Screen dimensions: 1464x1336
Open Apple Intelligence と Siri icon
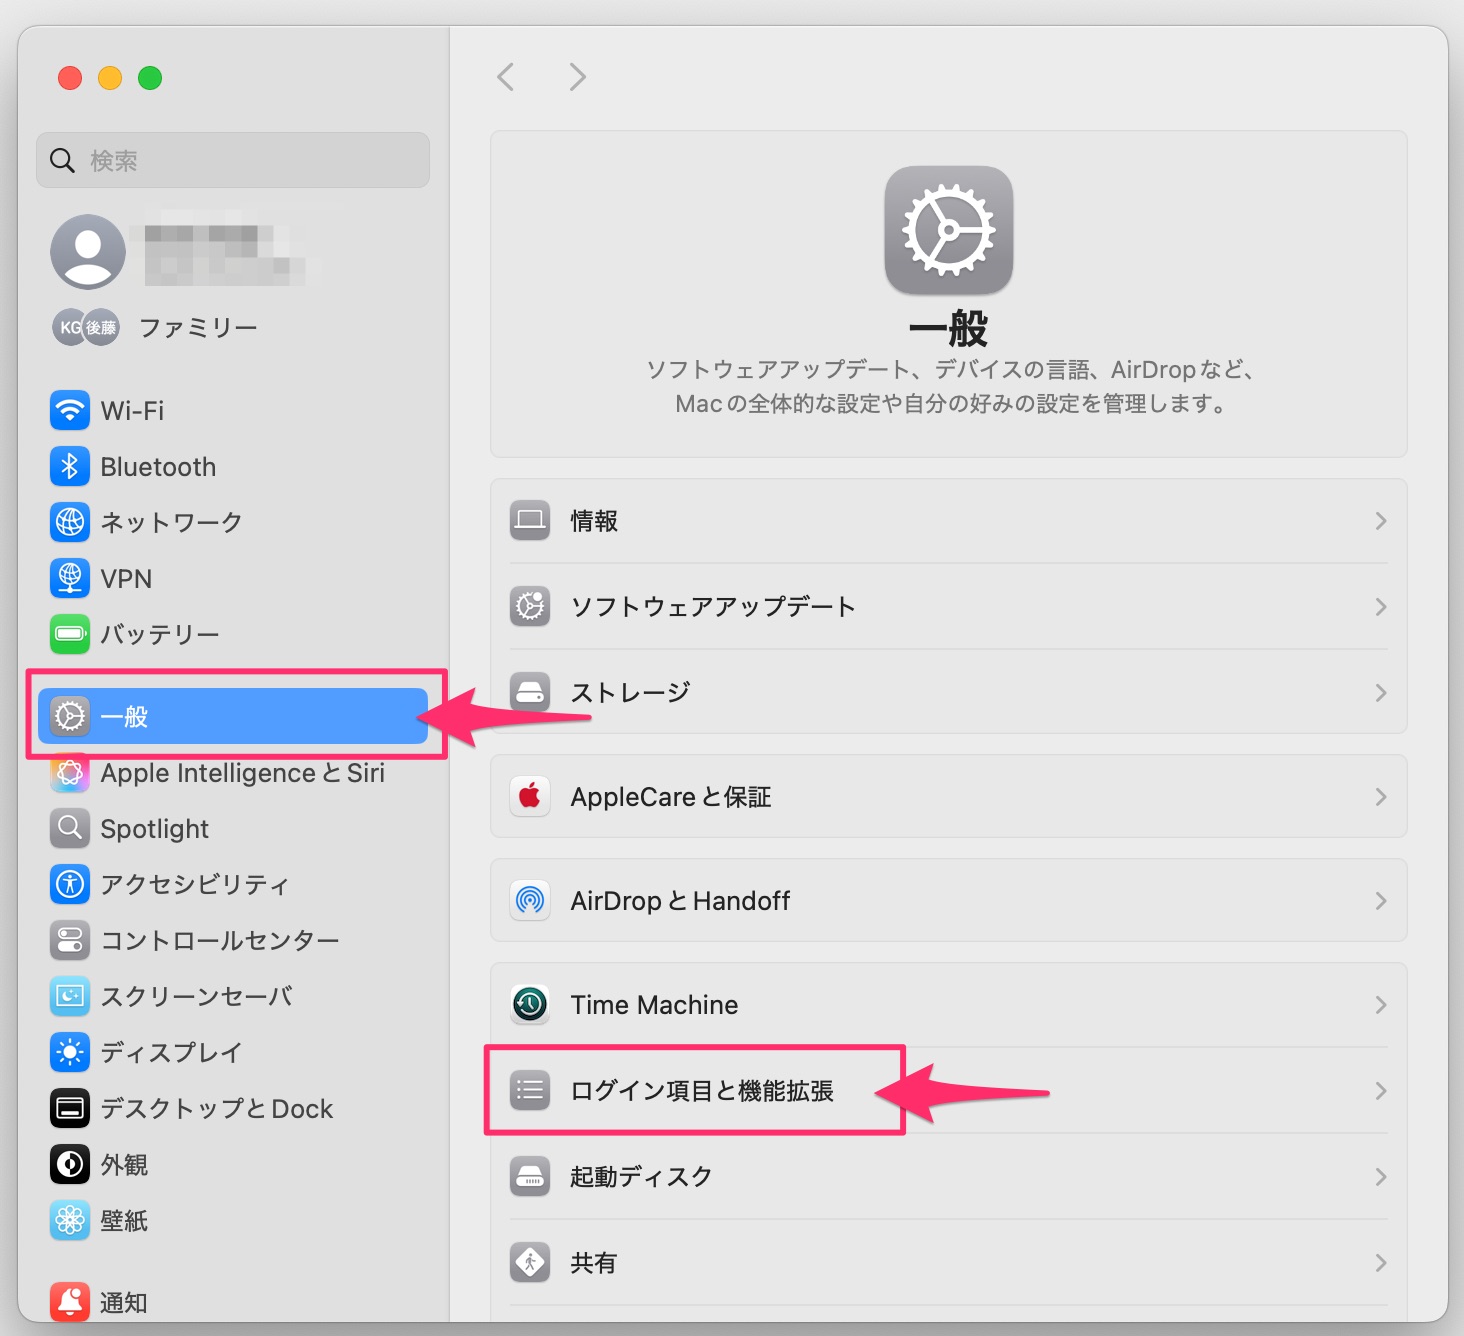[x=70, y=772]
